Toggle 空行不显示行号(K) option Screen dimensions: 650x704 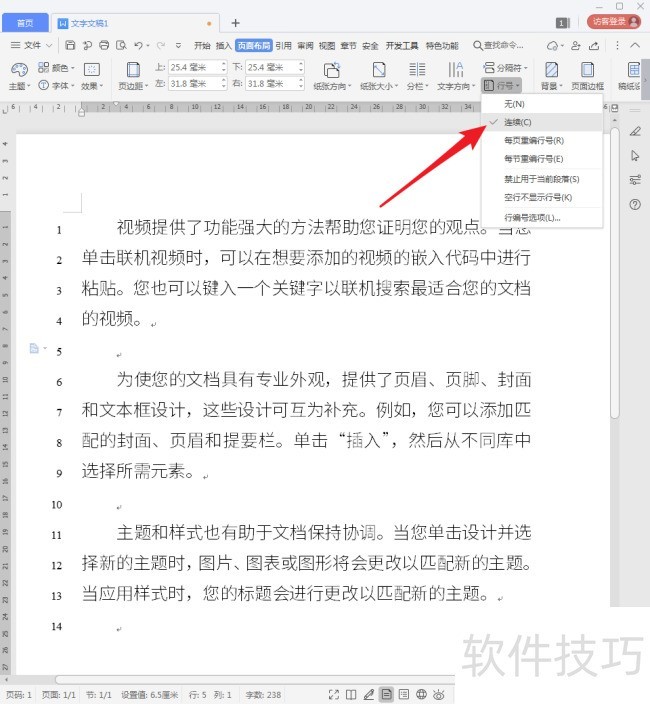[542, 198]
